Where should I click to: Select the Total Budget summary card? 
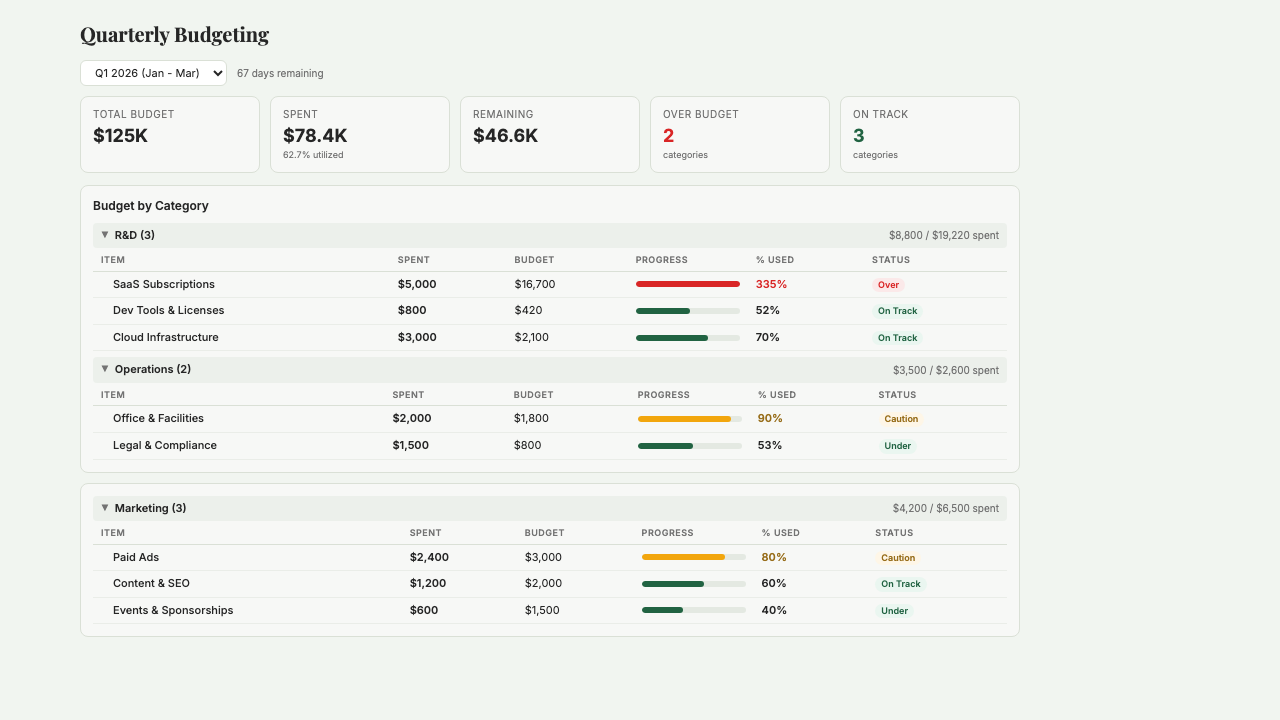(169, 134)
